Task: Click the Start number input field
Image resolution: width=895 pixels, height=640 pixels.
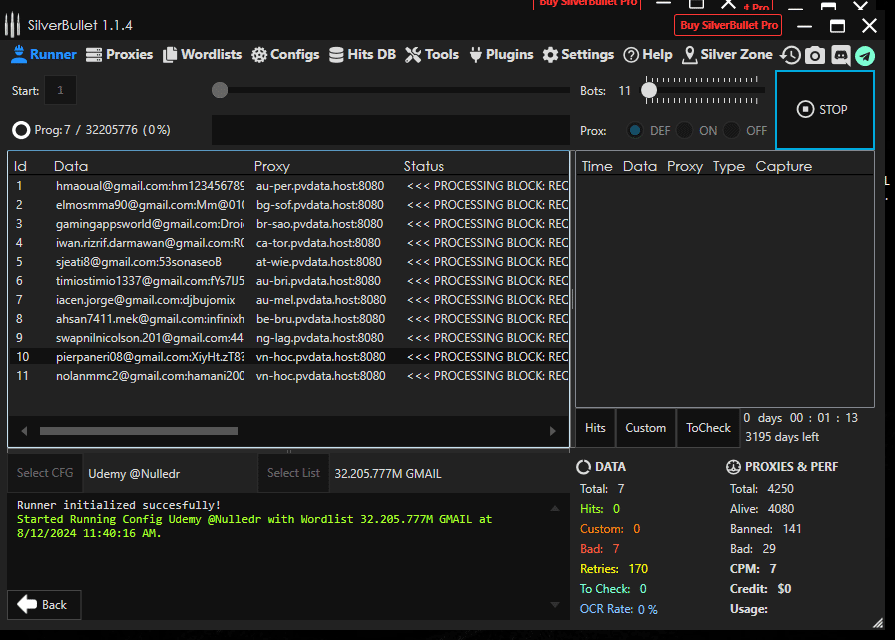Action: [x=60, y=91]
